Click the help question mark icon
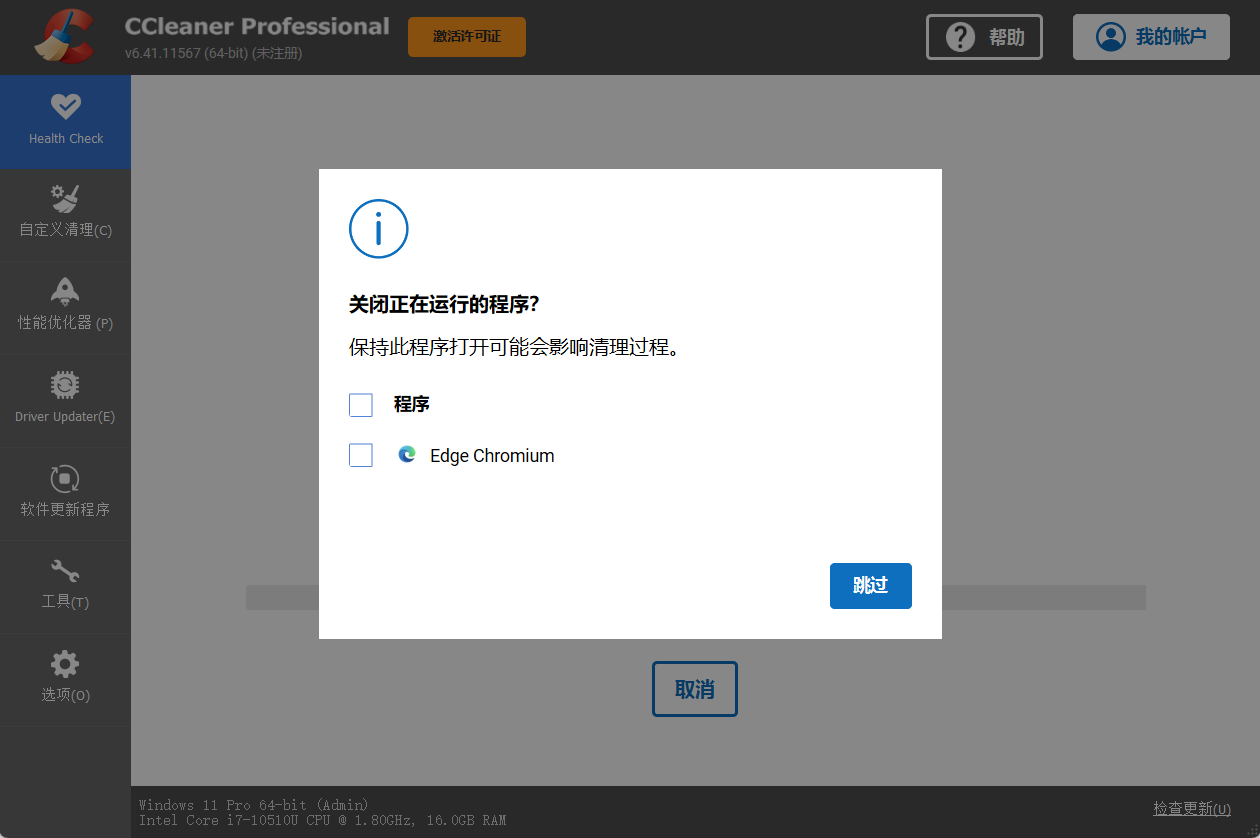1260x838 pixels. tap(960, 37)
